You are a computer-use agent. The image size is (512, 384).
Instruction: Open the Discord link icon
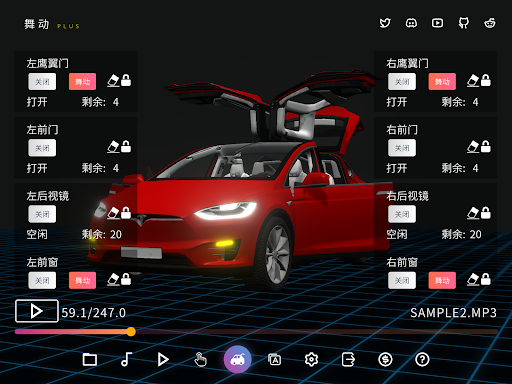coord(411,23)
